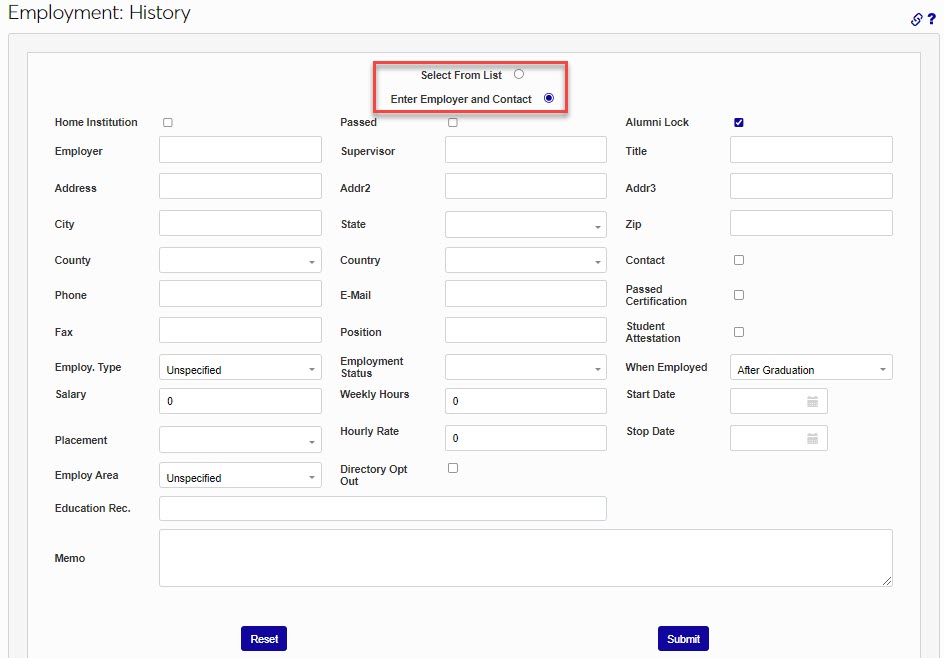This screenshot has height=658, width=944.
Task: Expand the When Employed dropdown
Action: pyautogui.click(x=810, y=369)
